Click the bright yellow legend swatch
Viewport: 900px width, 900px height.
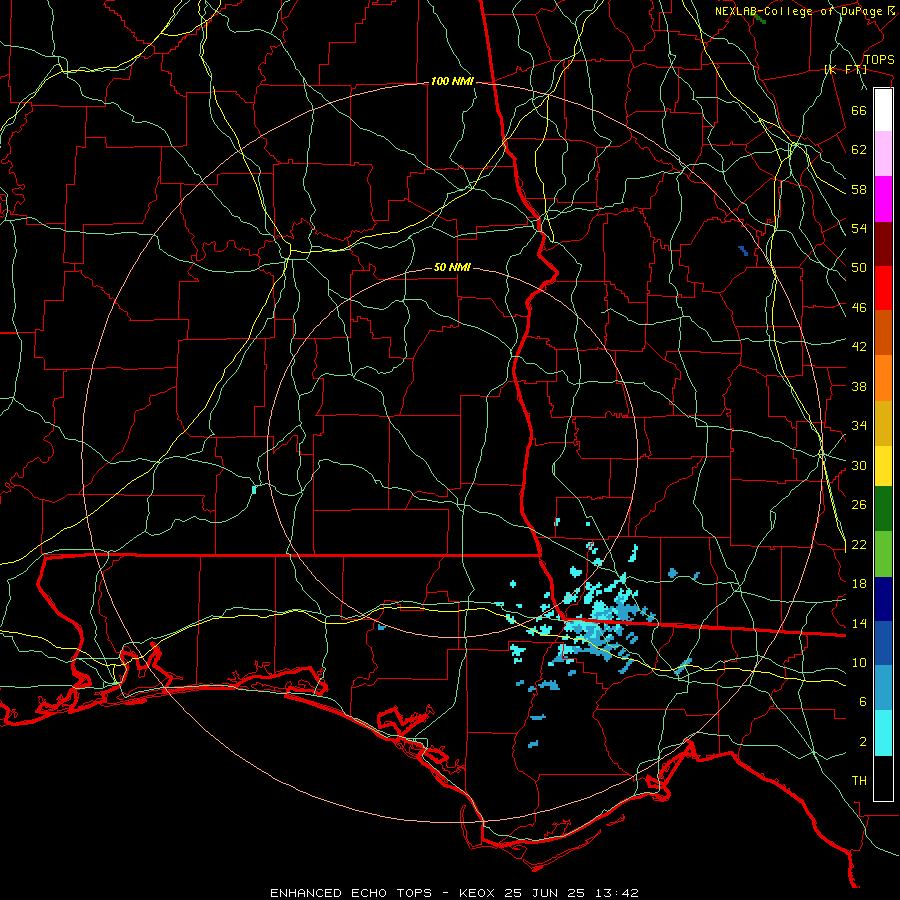[883, 465]
